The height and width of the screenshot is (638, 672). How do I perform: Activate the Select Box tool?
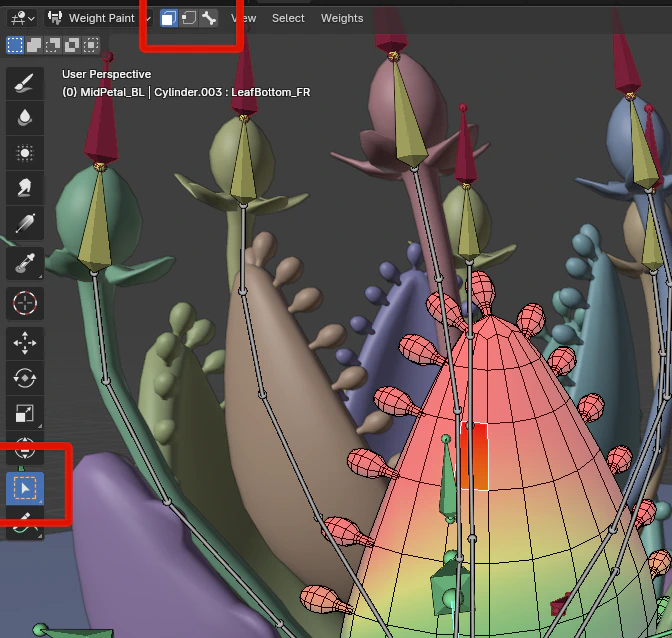coord(25,488)
